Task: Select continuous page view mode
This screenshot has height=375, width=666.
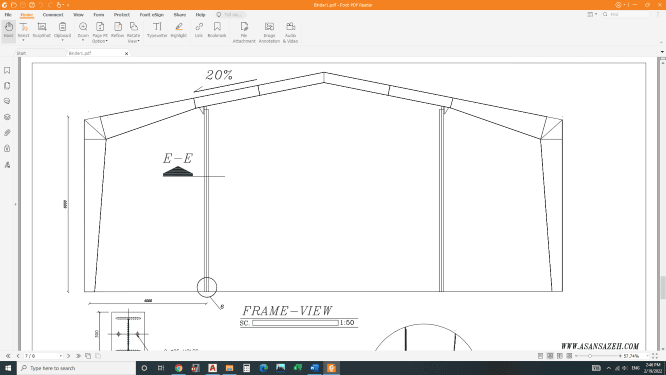Action: [x=550, y=356]
